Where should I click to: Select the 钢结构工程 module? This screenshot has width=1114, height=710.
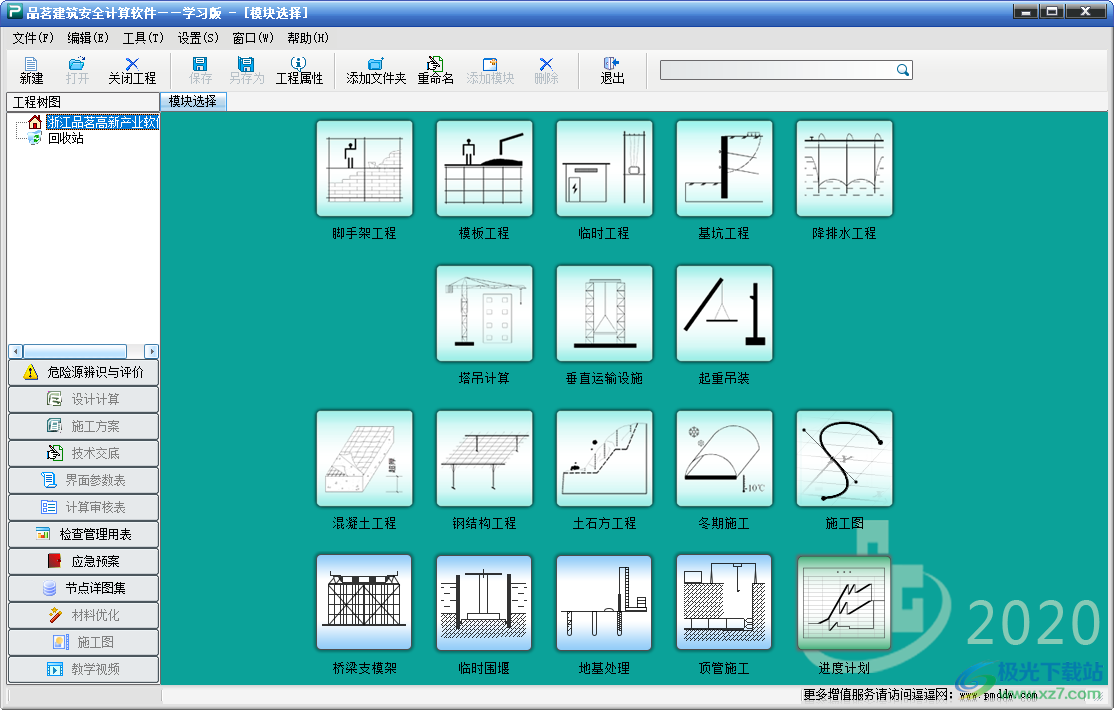coord(484,458)
